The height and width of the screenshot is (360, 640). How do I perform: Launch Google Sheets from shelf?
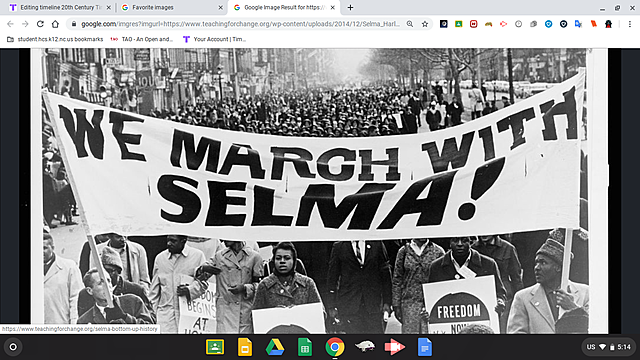304,347
